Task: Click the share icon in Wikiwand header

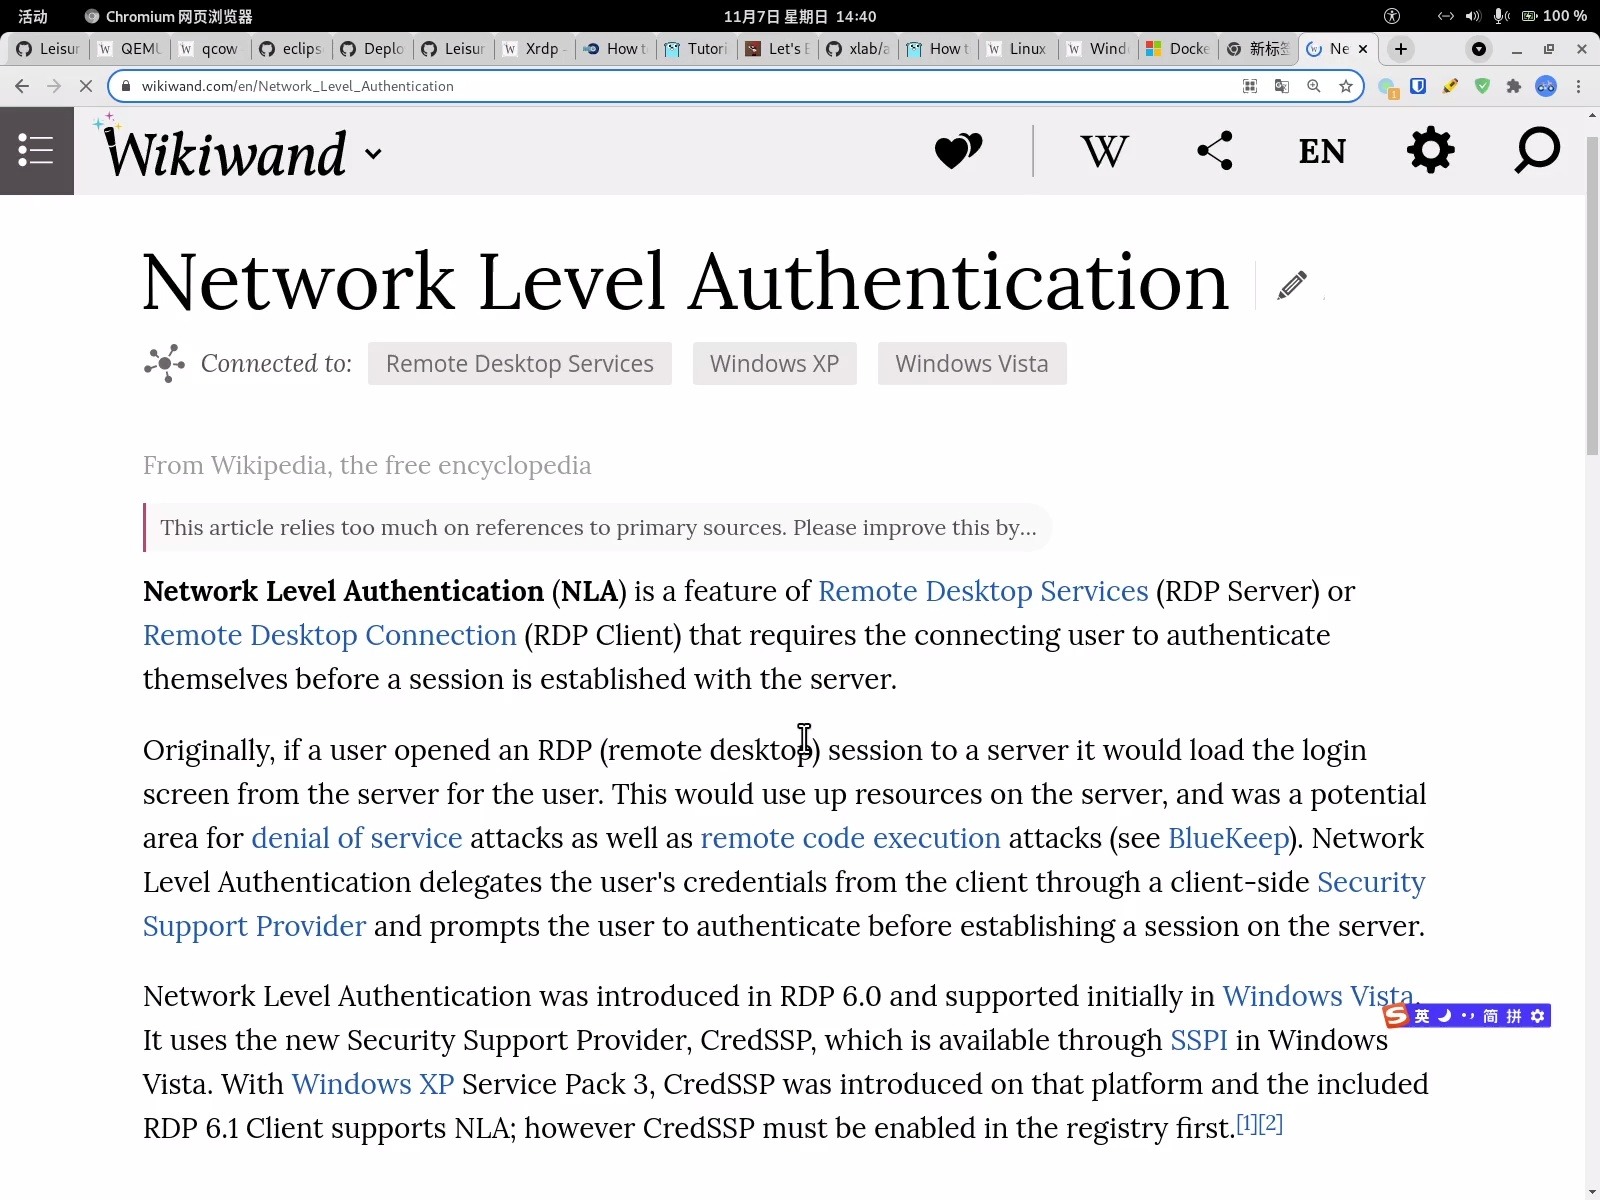Action: [1214, 151]
